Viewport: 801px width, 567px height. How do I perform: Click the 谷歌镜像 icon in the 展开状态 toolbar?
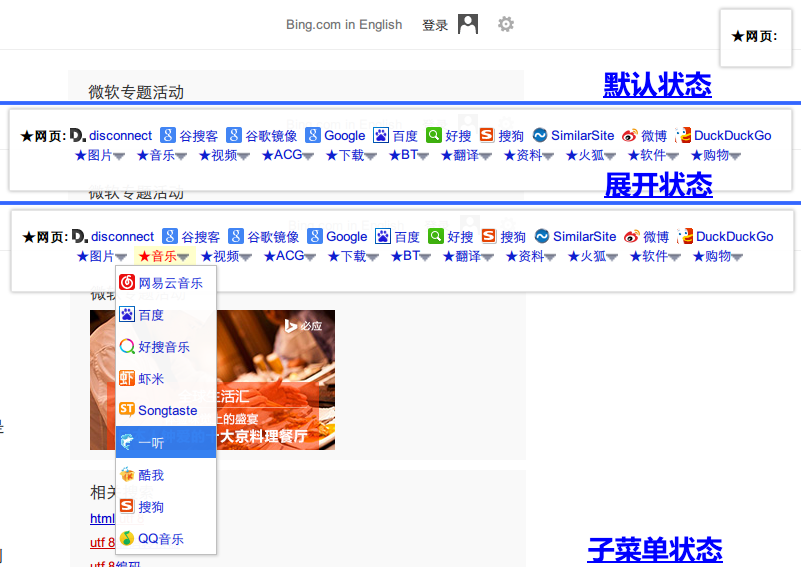click(234, 135)
